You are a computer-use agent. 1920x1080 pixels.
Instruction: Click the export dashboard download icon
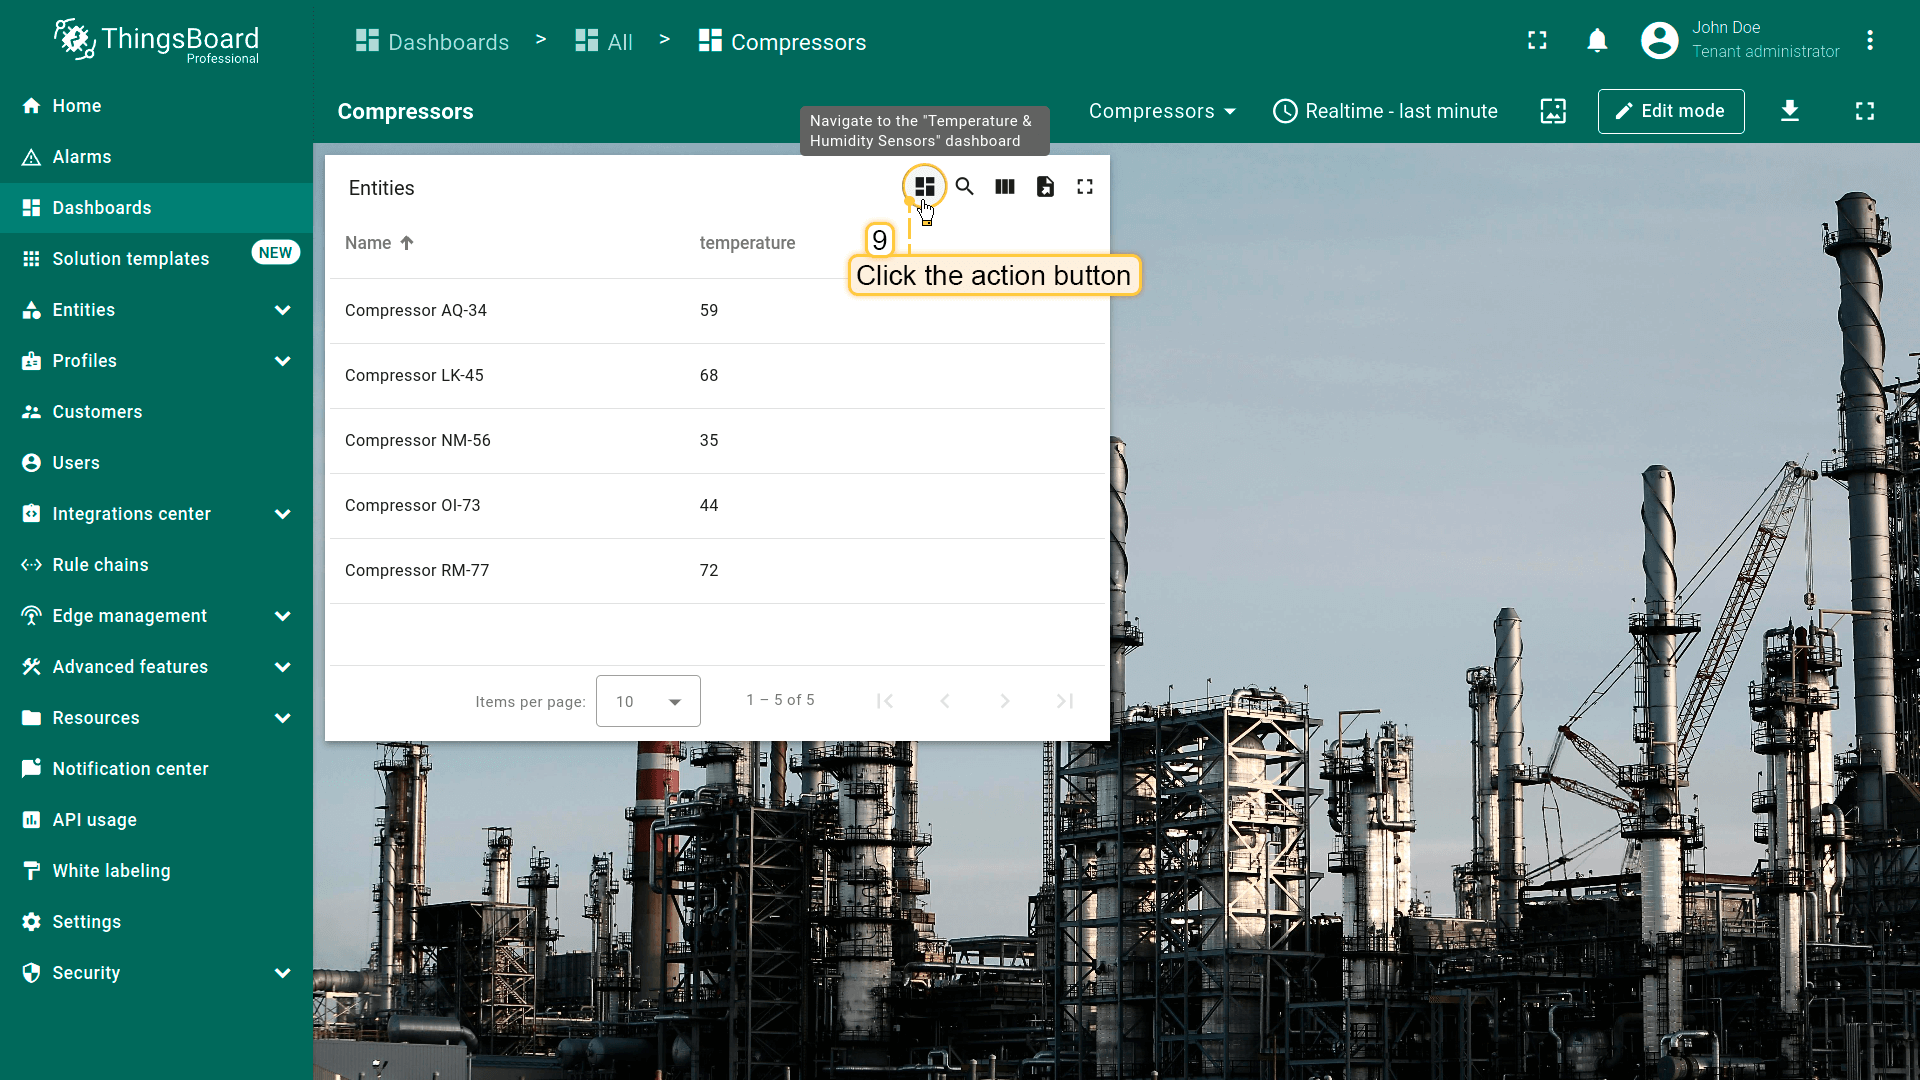coord(1790,111)
